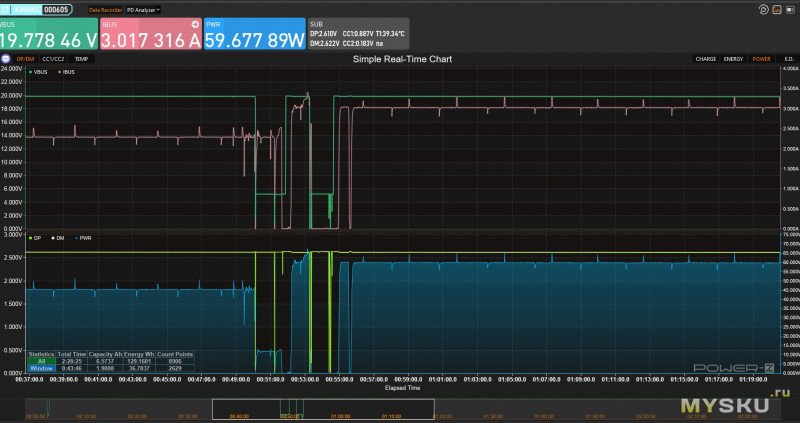
Task: Toggle the VBUS series in chart legend
Action: pos(39,72)
